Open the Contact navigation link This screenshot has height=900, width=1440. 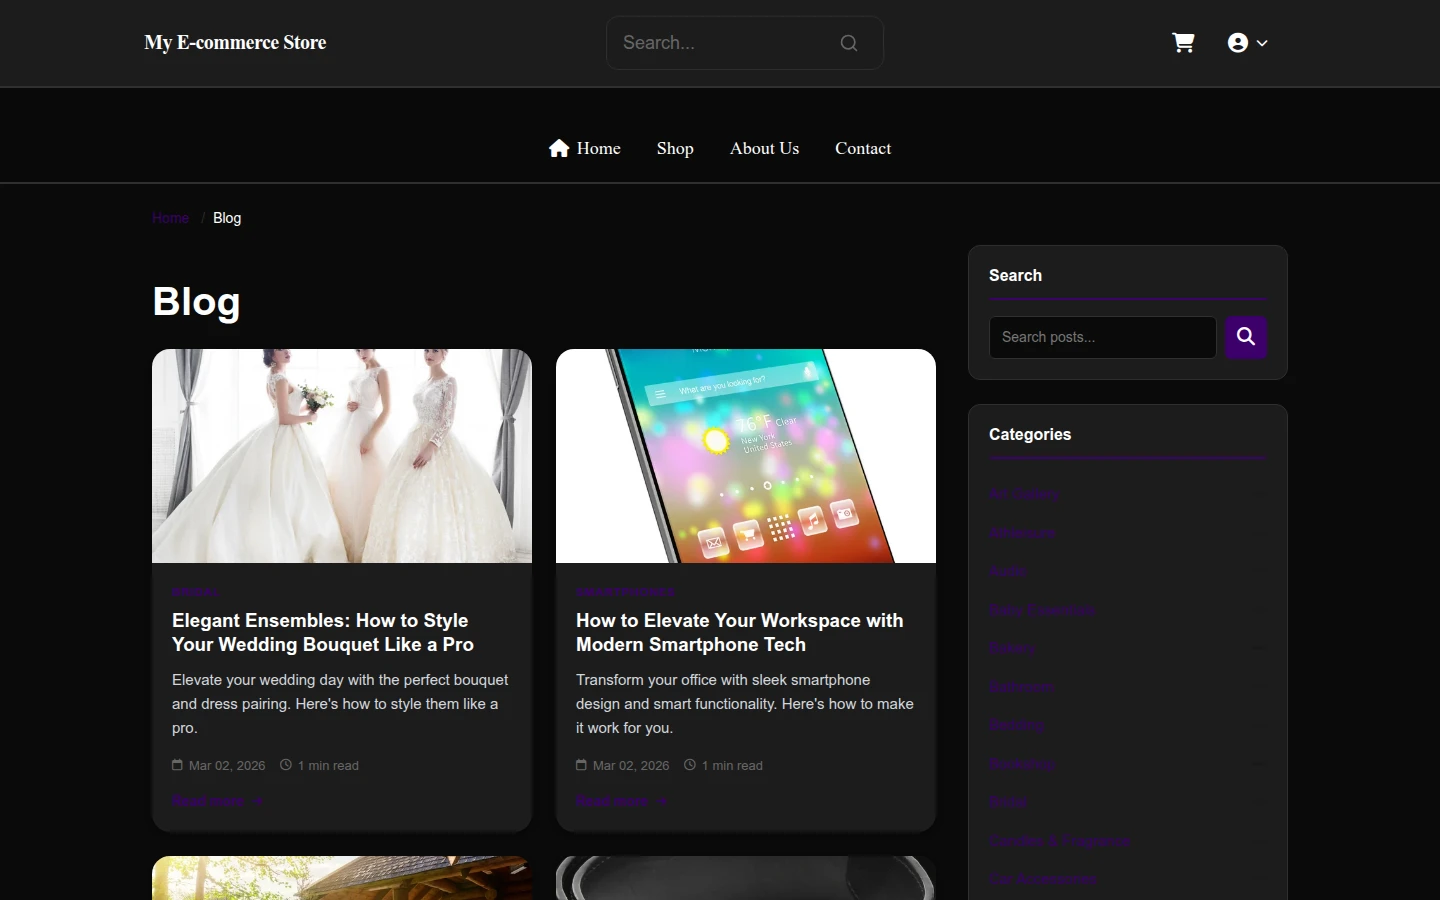pyautogui.click(x=863, y=148)
